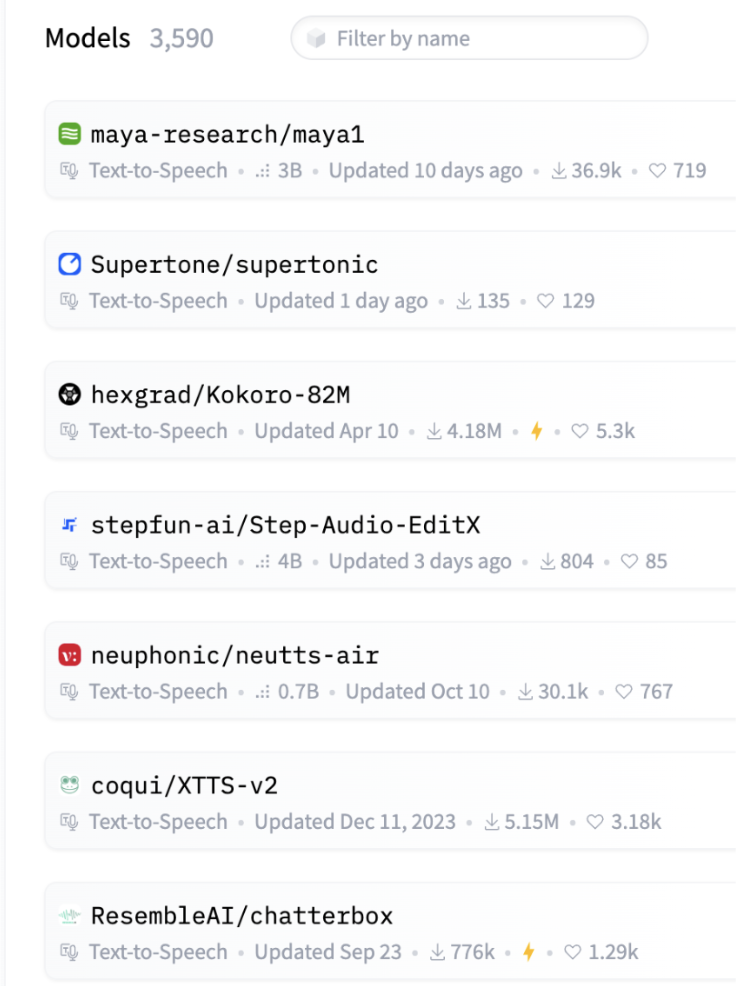Click the Filter by name input field
This screenshot has width=736, height=986.
[480, 39]
